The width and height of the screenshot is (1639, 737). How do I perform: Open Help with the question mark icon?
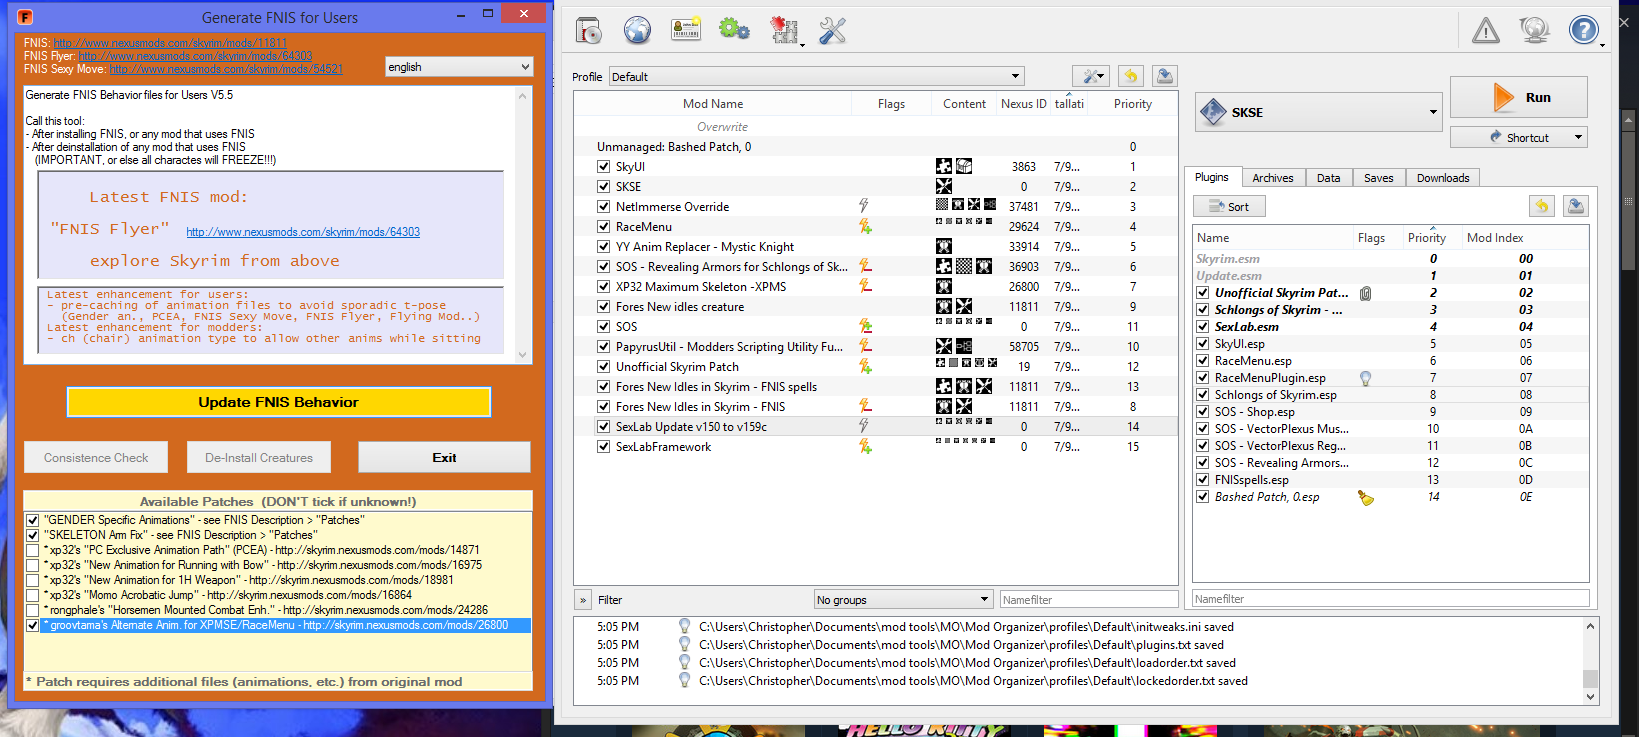point(1583,30)
